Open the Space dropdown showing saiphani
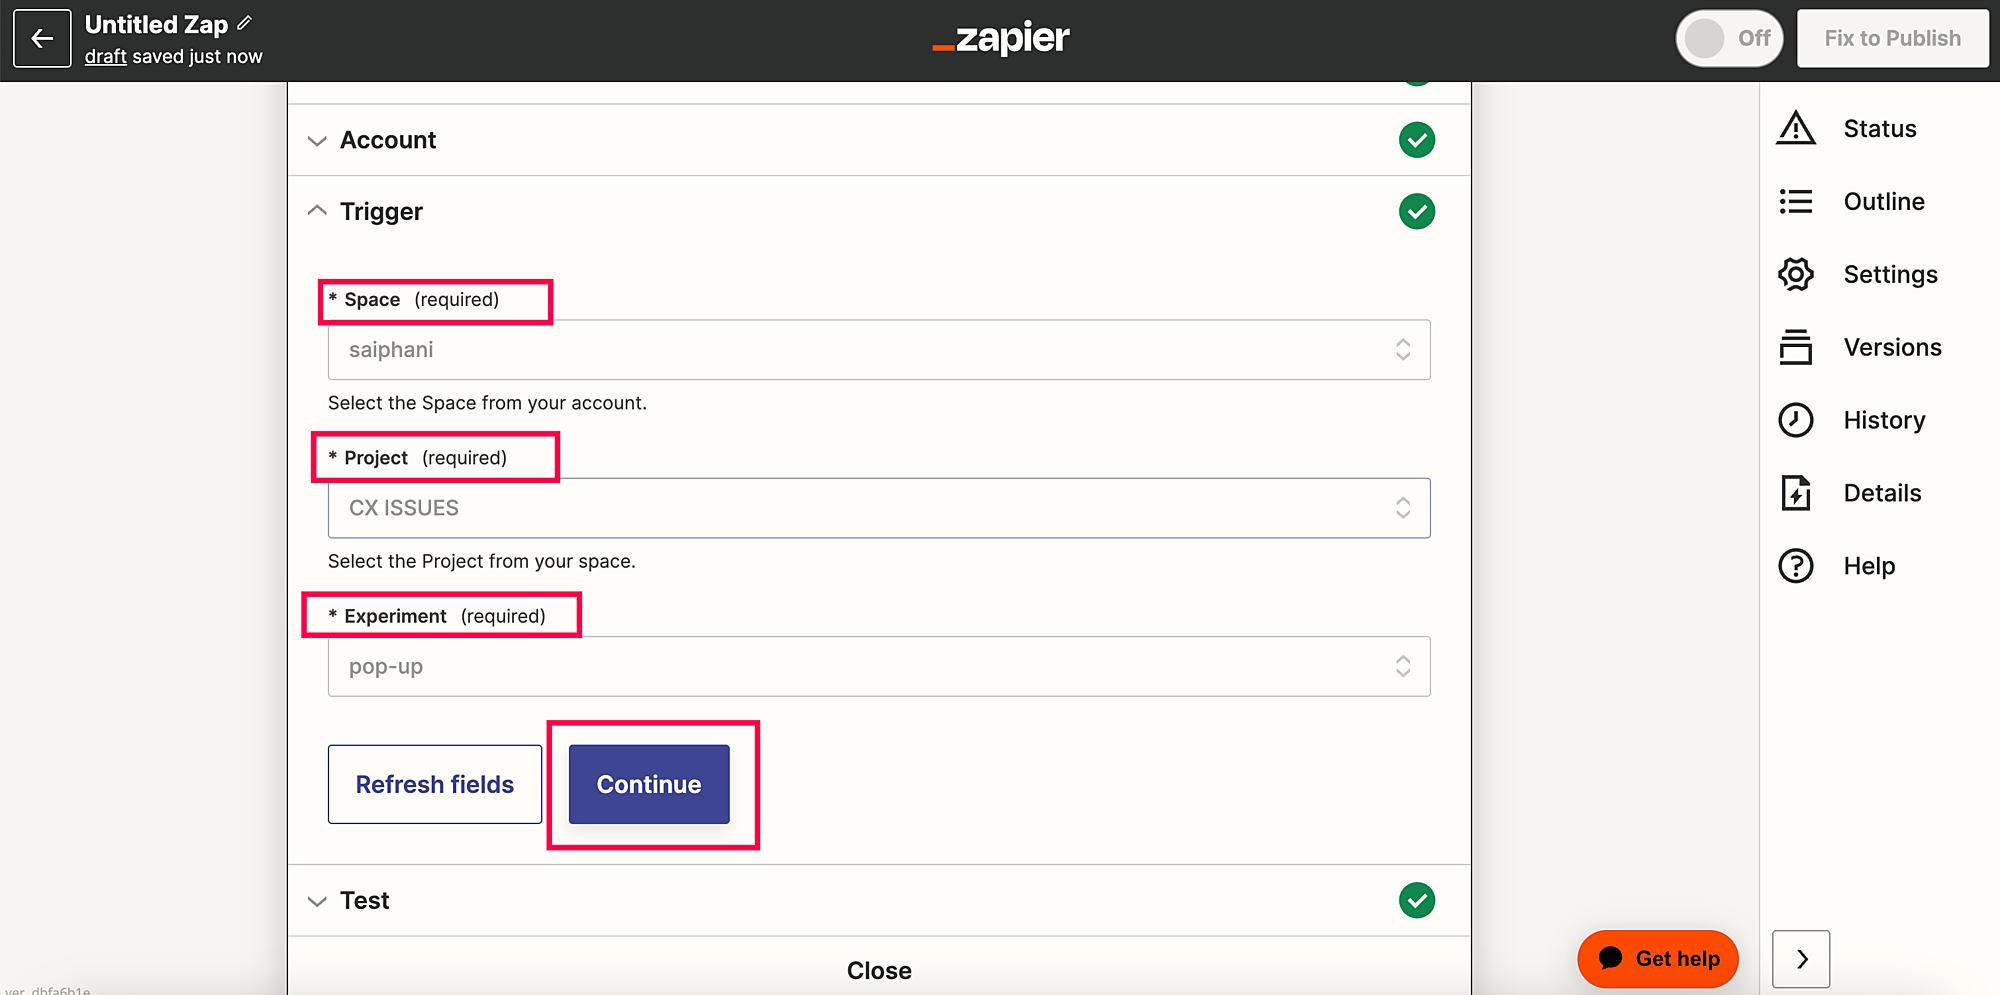This screenshot has width=2000, height=995. (878, 350)
